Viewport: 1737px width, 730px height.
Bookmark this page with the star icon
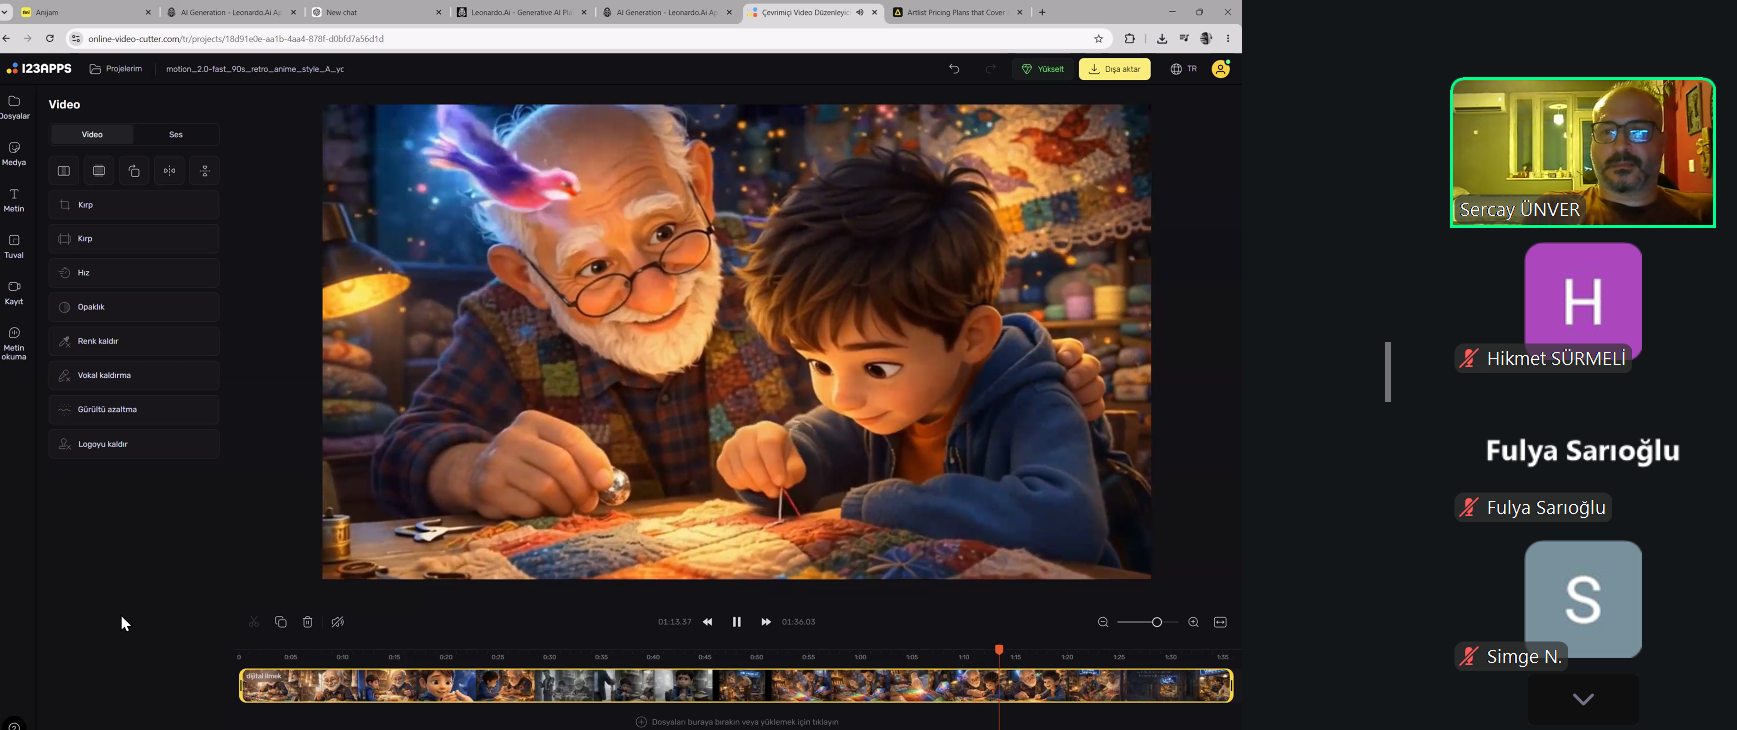tap(1099, 39)
